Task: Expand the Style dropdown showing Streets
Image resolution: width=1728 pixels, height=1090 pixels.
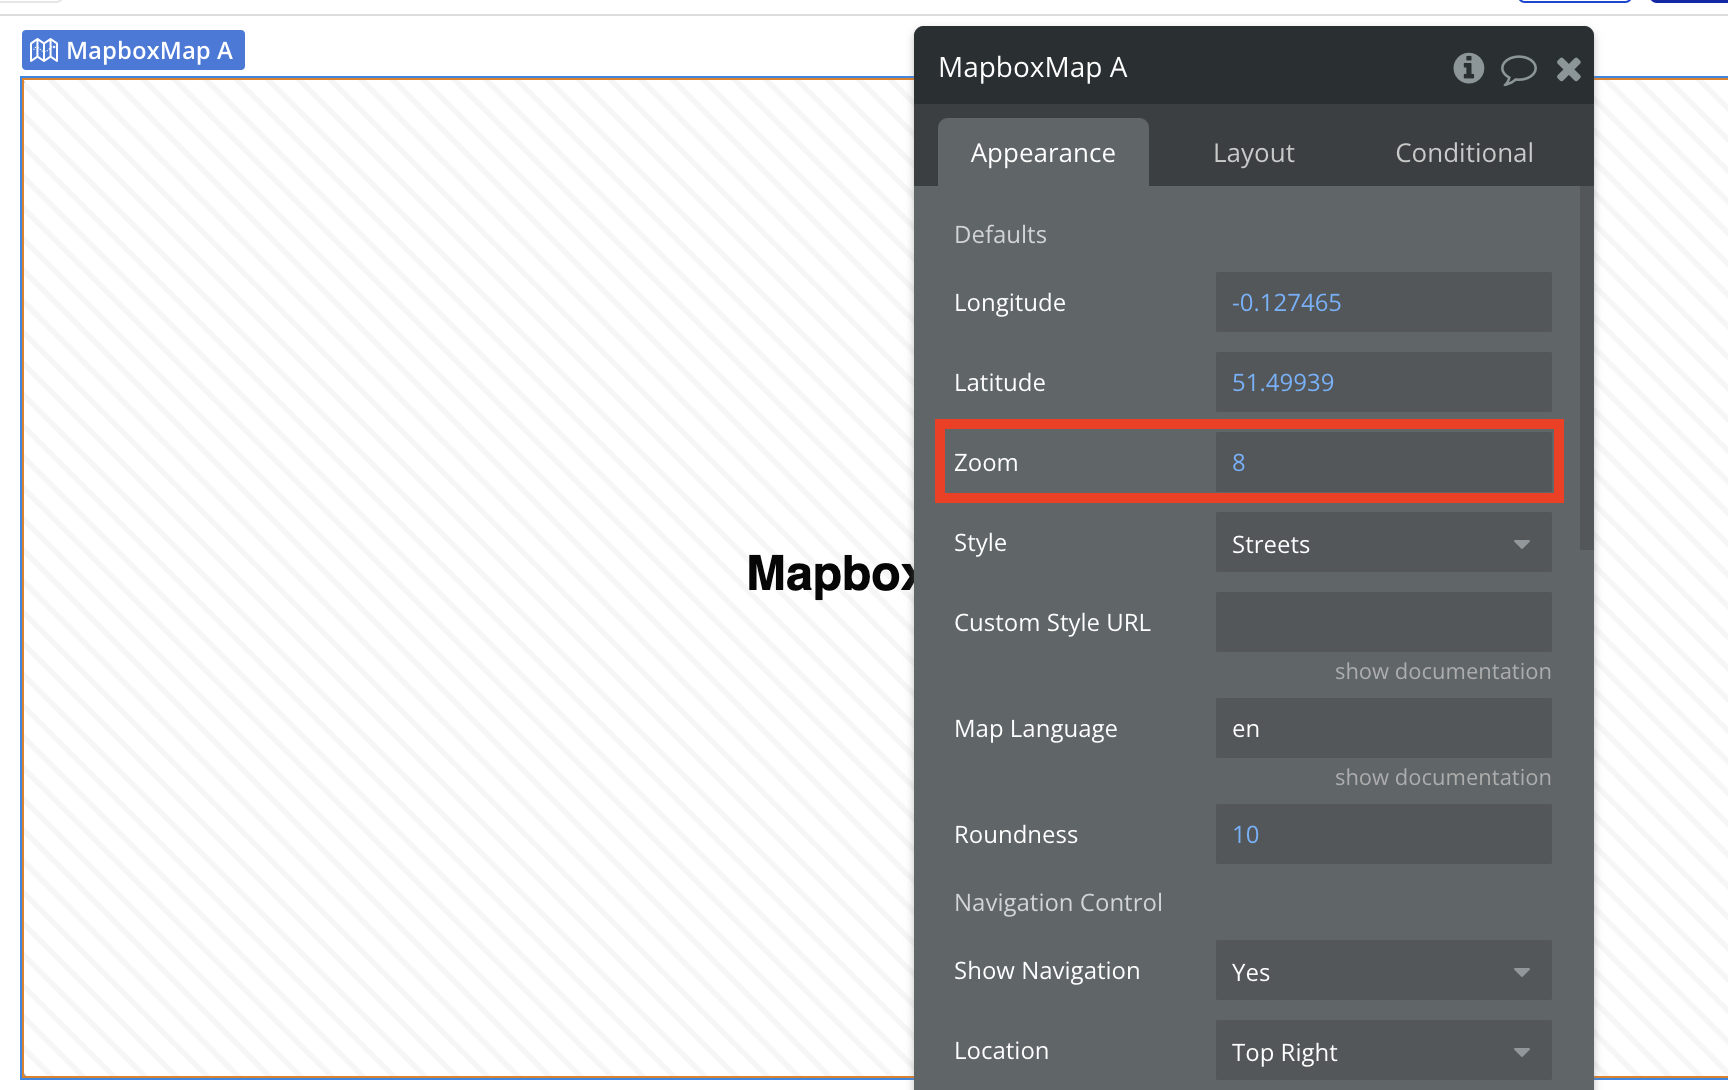Action: 1383,543
